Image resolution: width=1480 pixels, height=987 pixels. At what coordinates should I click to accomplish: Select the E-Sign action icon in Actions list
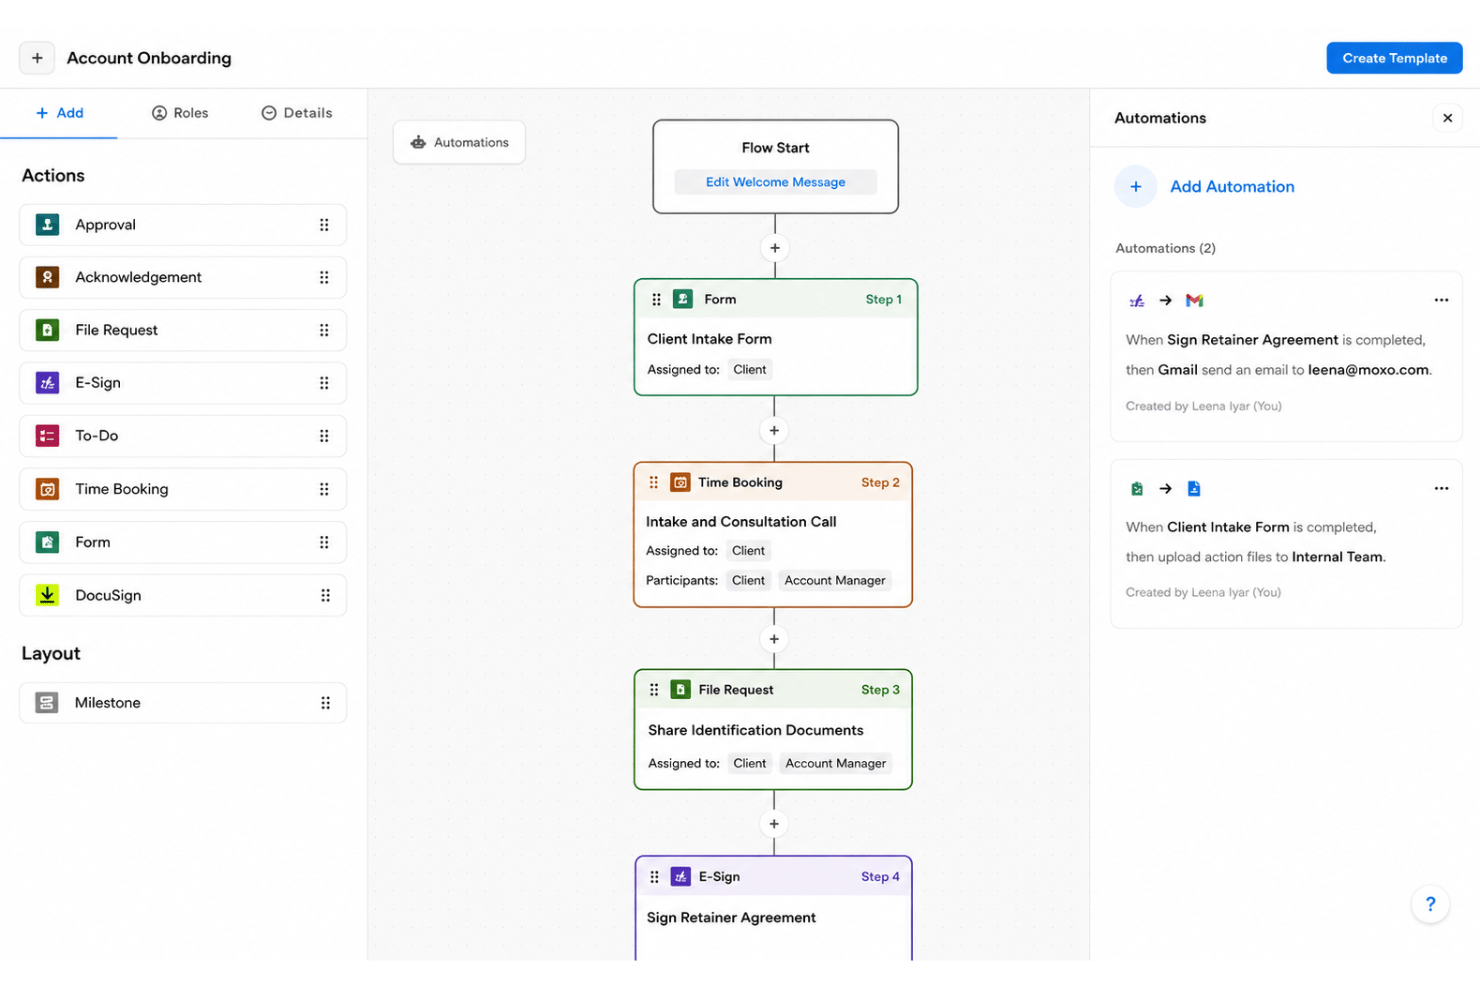(47, 383)
